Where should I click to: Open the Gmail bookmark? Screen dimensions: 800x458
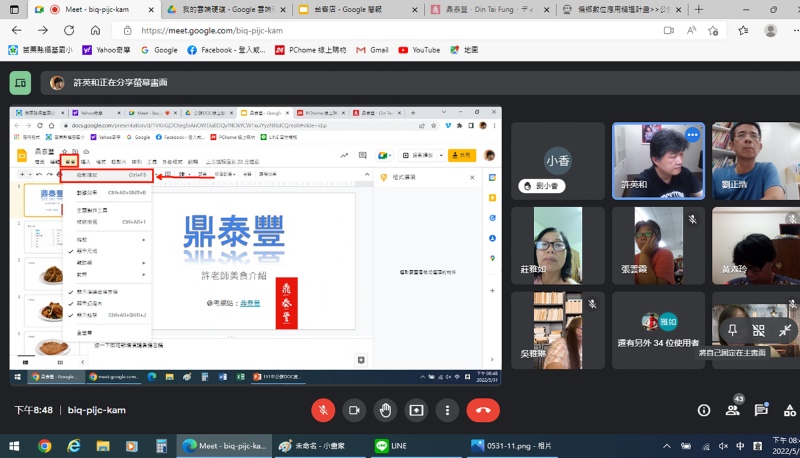(x=372, y=50)
